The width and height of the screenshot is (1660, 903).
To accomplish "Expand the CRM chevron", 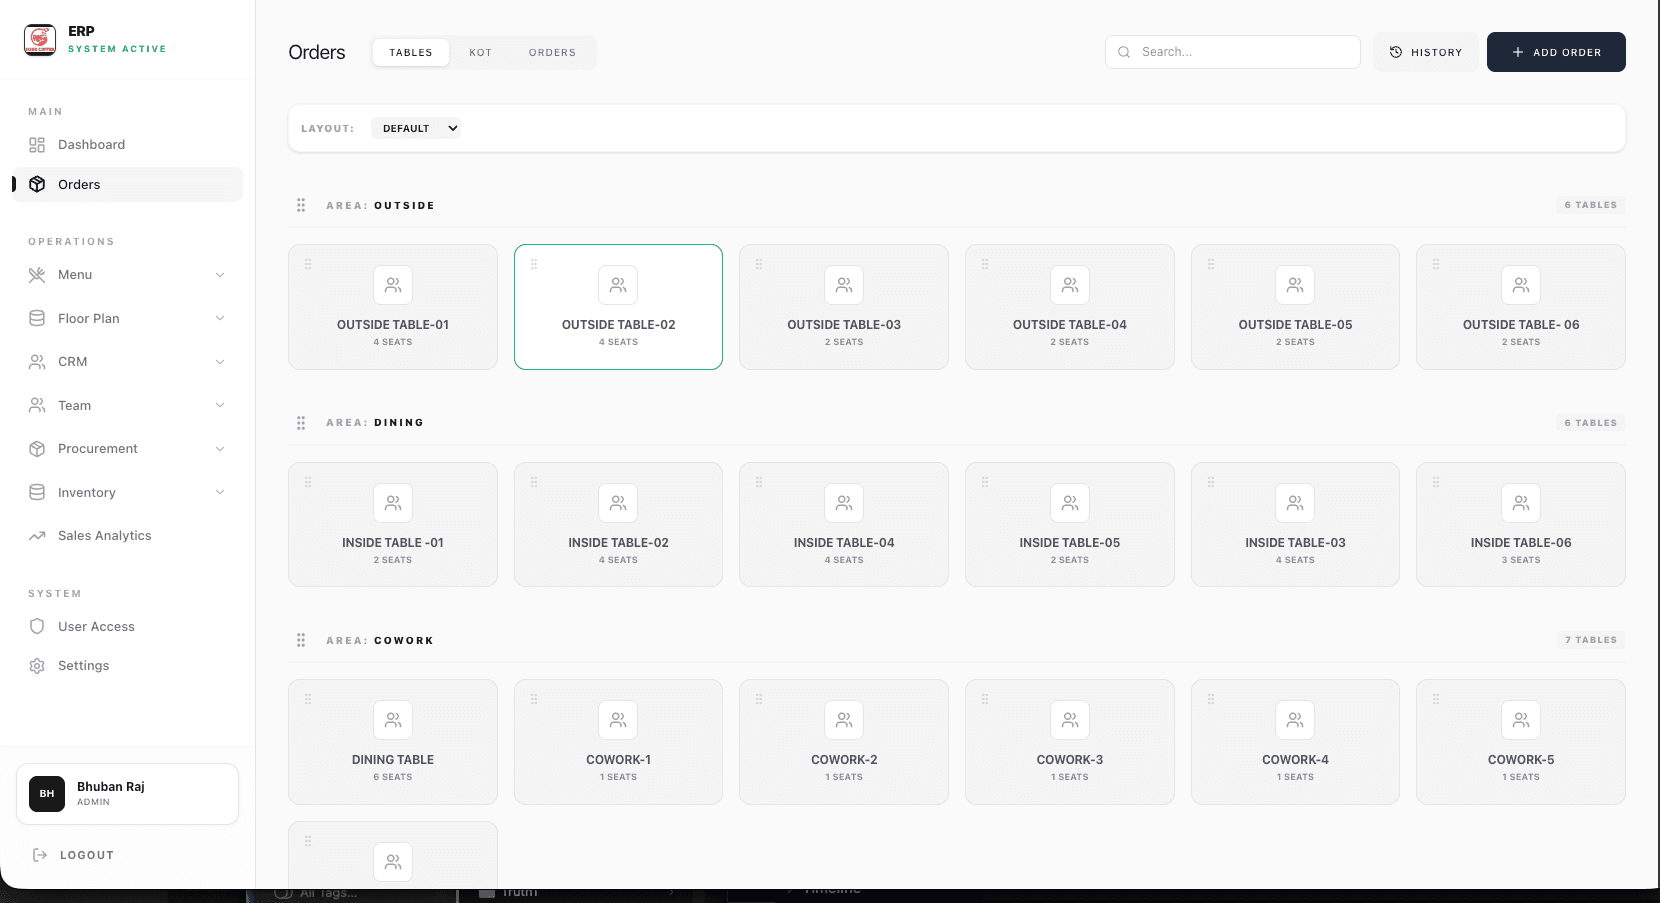I will (x=220, y=362).
